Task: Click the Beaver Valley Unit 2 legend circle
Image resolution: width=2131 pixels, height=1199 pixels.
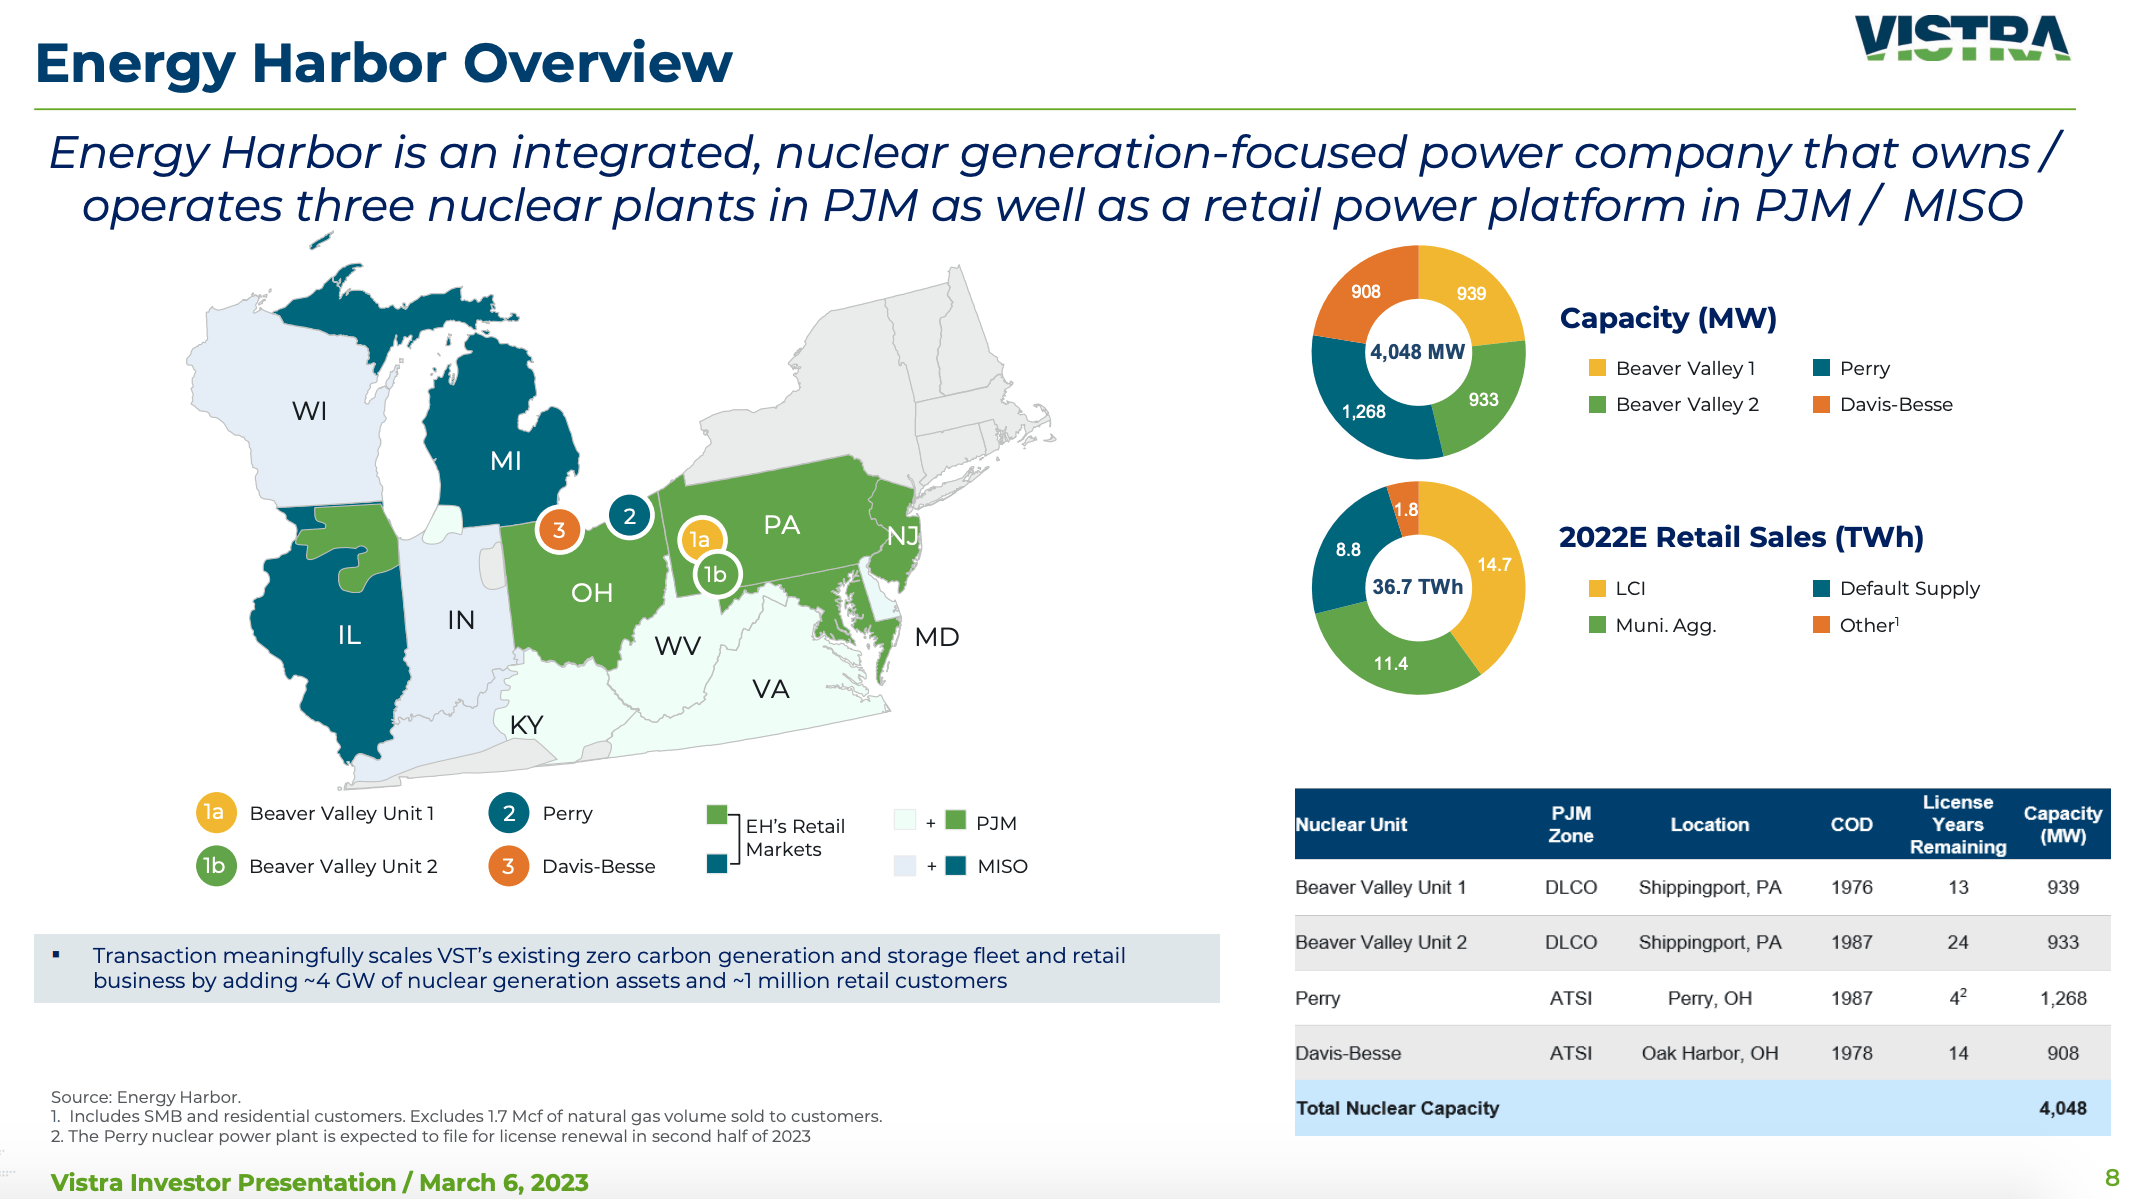Action: pyautogui.click(x=215, y=865)
